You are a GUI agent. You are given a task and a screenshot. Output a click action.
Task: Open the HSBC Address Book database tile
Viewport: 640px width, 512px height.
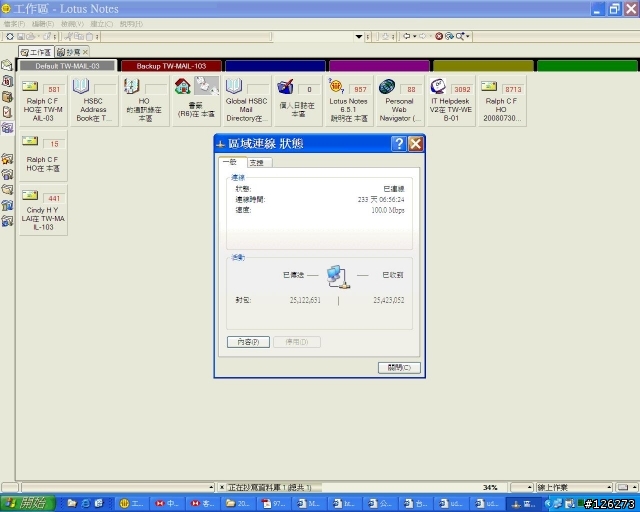tap(93, 101)
